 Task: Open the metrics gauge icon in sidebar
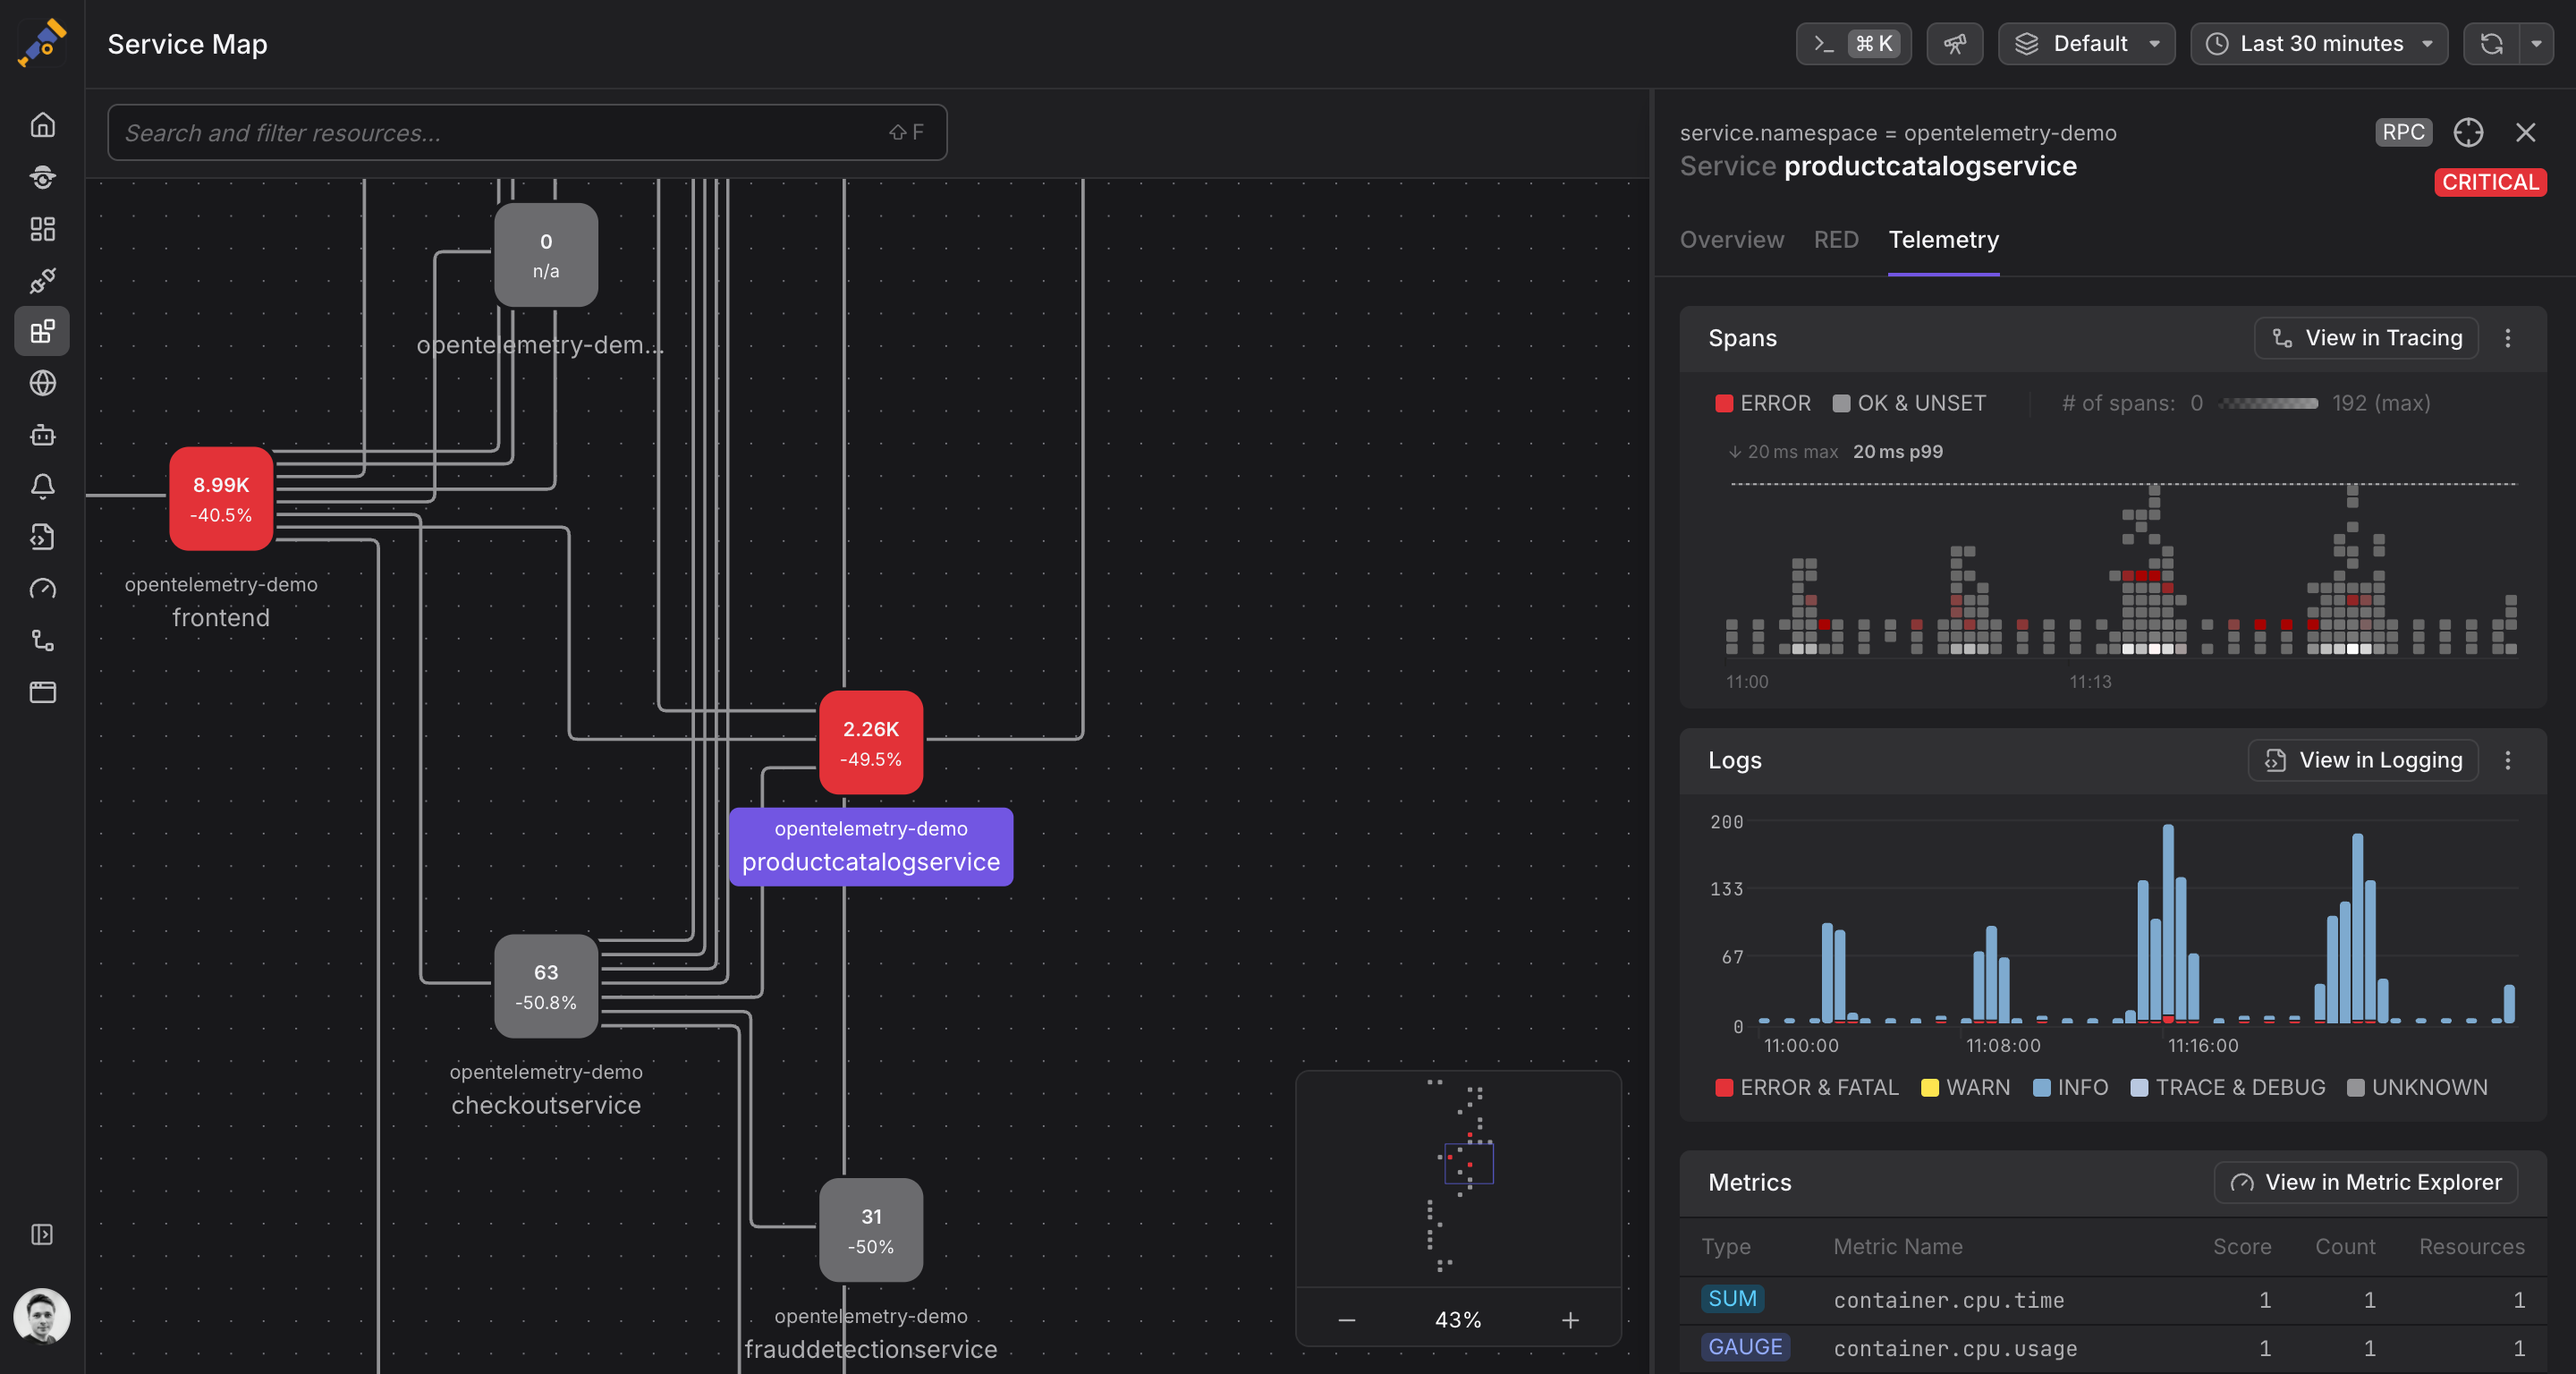[x=42, y=589]
